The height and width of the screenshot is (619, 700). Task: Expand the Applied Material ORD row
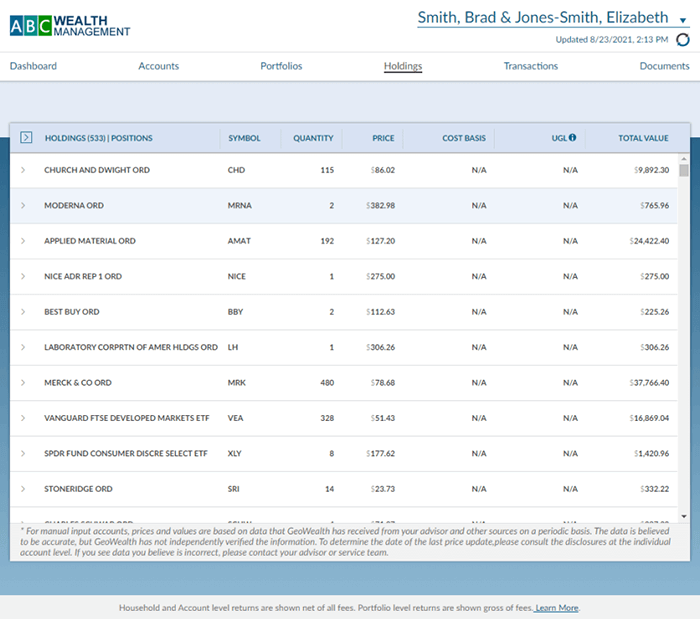click(x=23, y=241)
